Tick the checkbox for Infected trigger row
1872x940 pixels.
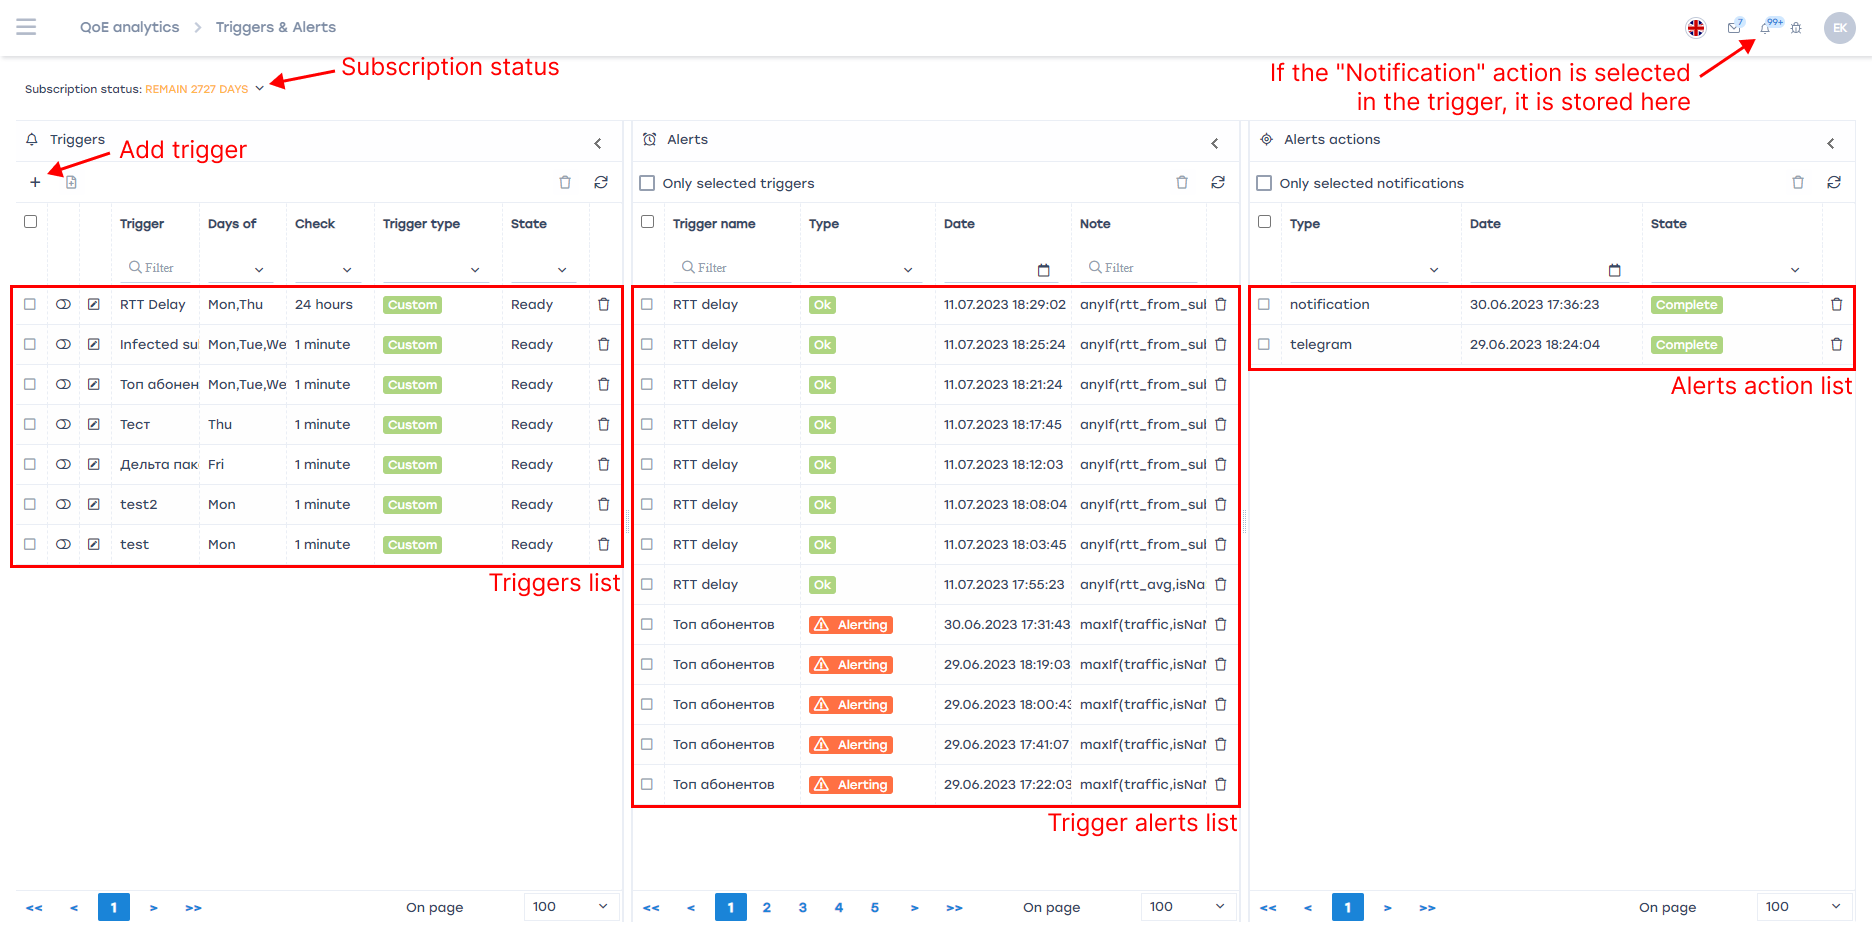click(x=30, y=345)
